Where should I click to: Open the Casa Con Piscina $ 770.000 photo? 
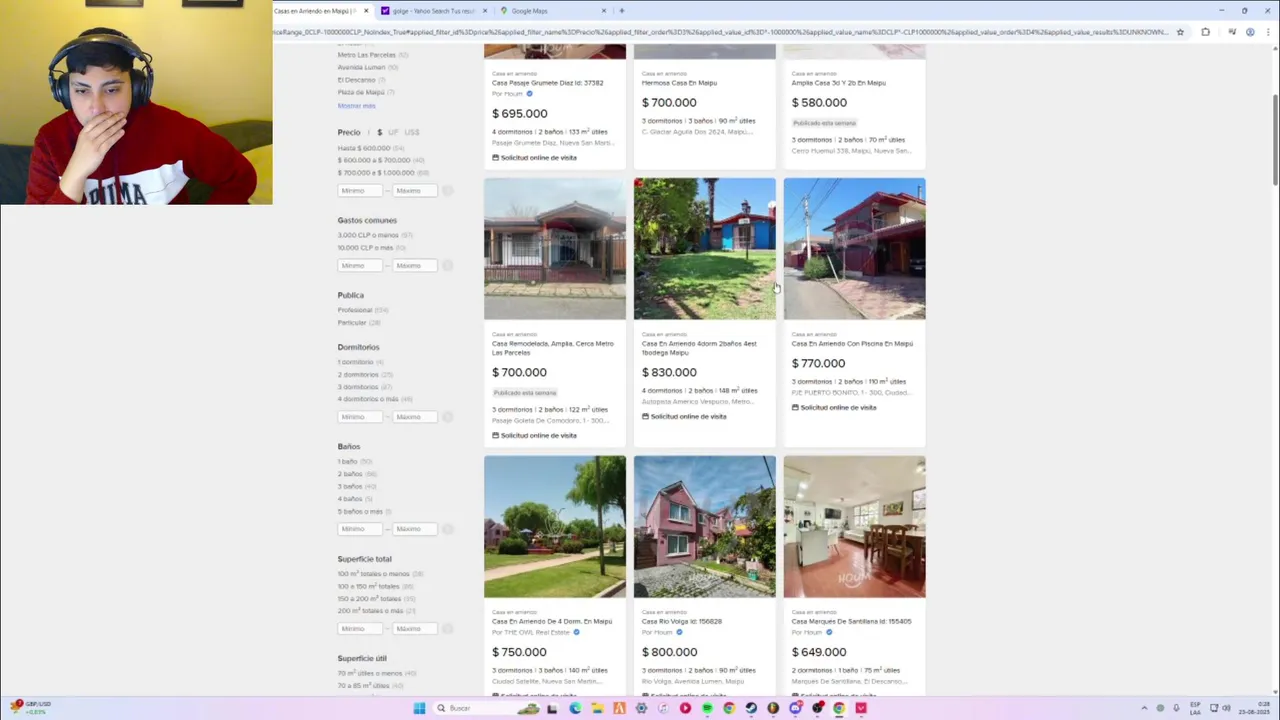[855, 249]
